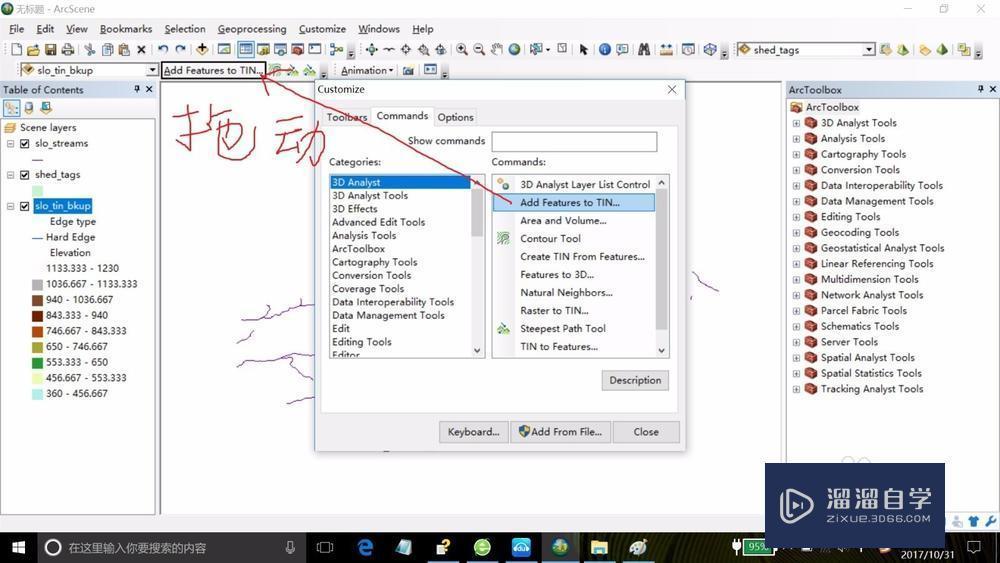
Task: Open the Windows Start button
Action: coord(18,547)
